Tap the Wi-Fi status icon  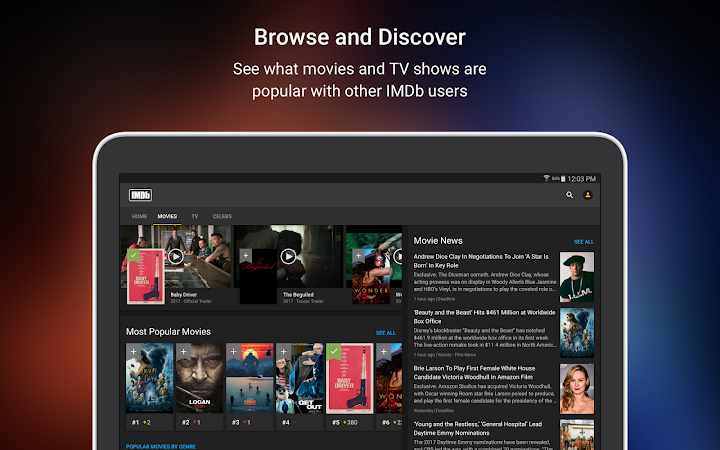[x=546, y=178]
